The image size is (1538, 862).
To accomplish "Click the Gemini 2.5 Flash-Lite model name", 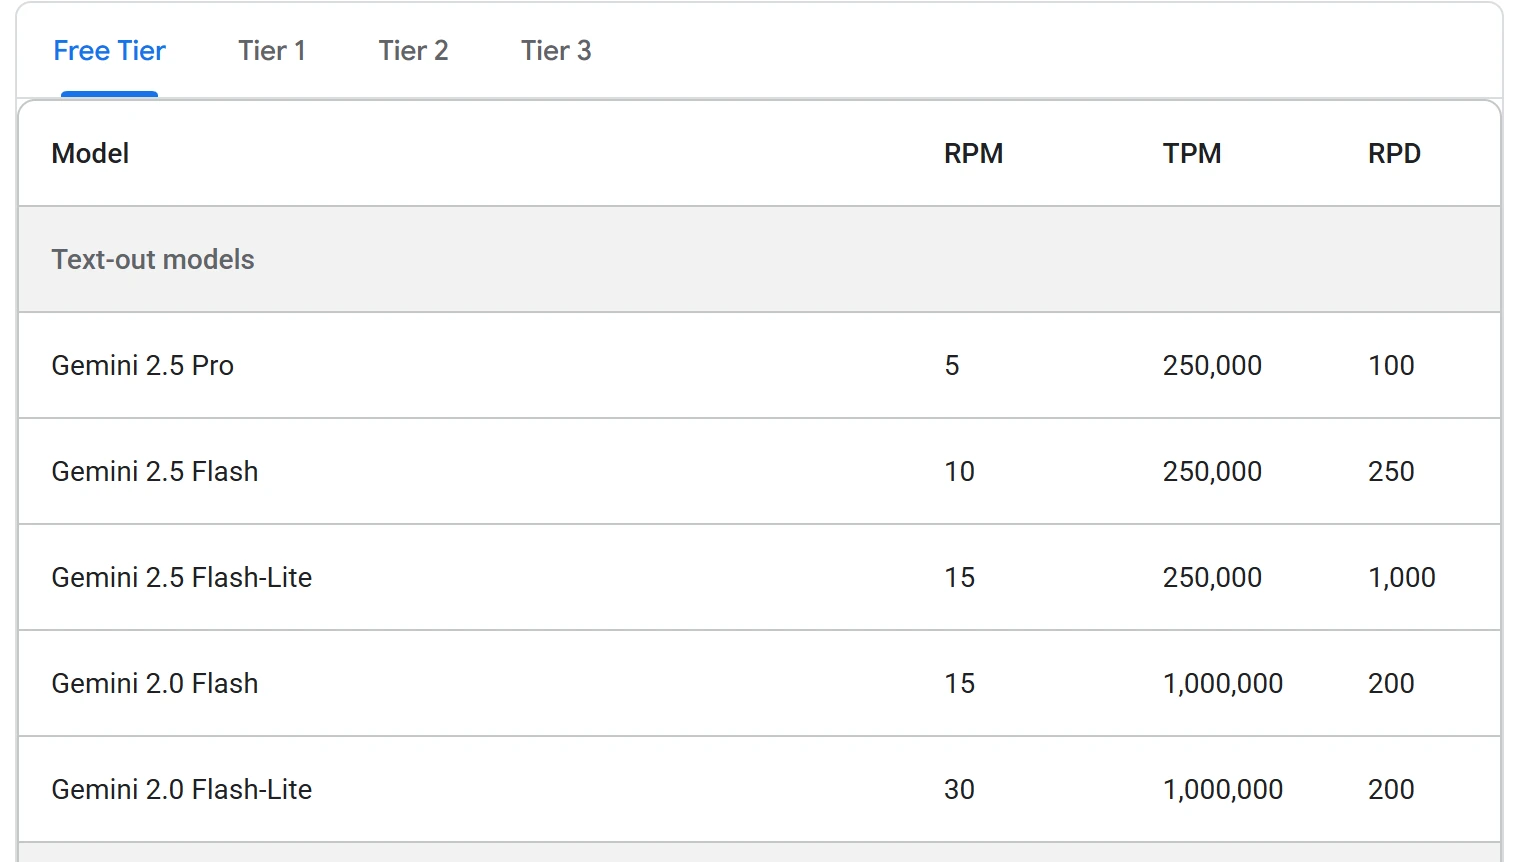I will pos(182,577).
